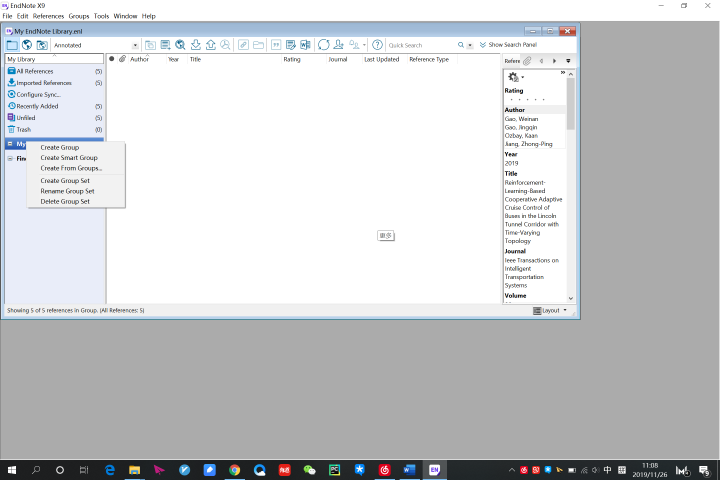Screen dimensions: 720x480
Task: Switch to Local Library Mode icon
Action: coord(12,45)
